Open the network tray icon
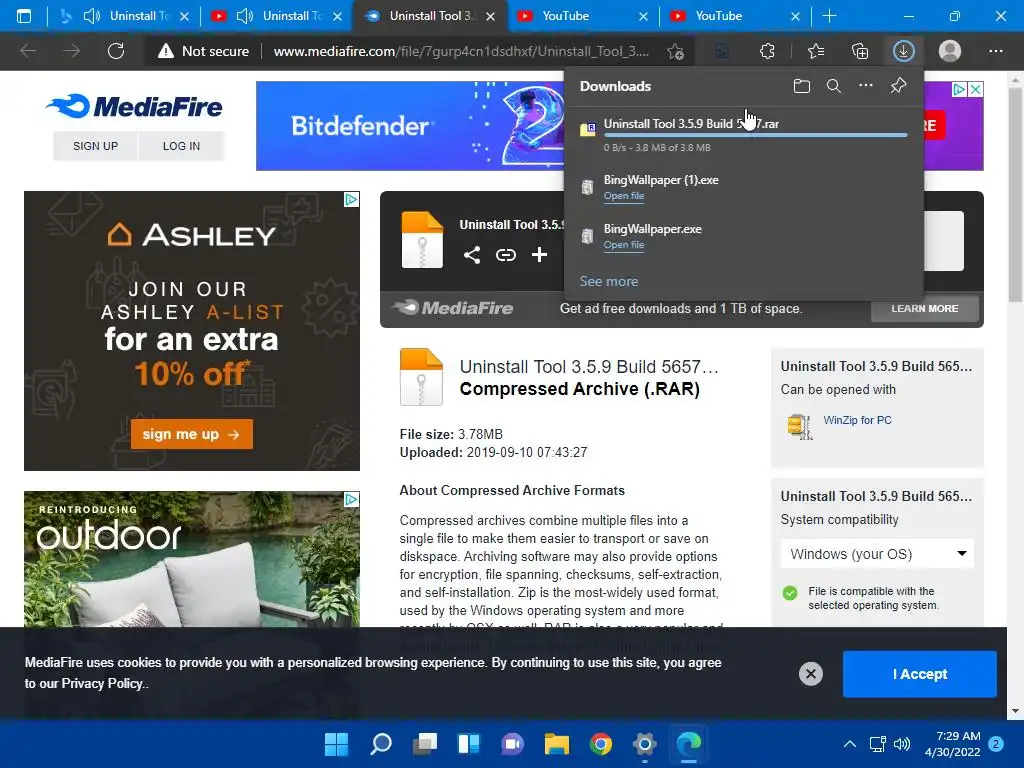The width and height of the screenshot is (1024, 768). [x=877, y=744]
